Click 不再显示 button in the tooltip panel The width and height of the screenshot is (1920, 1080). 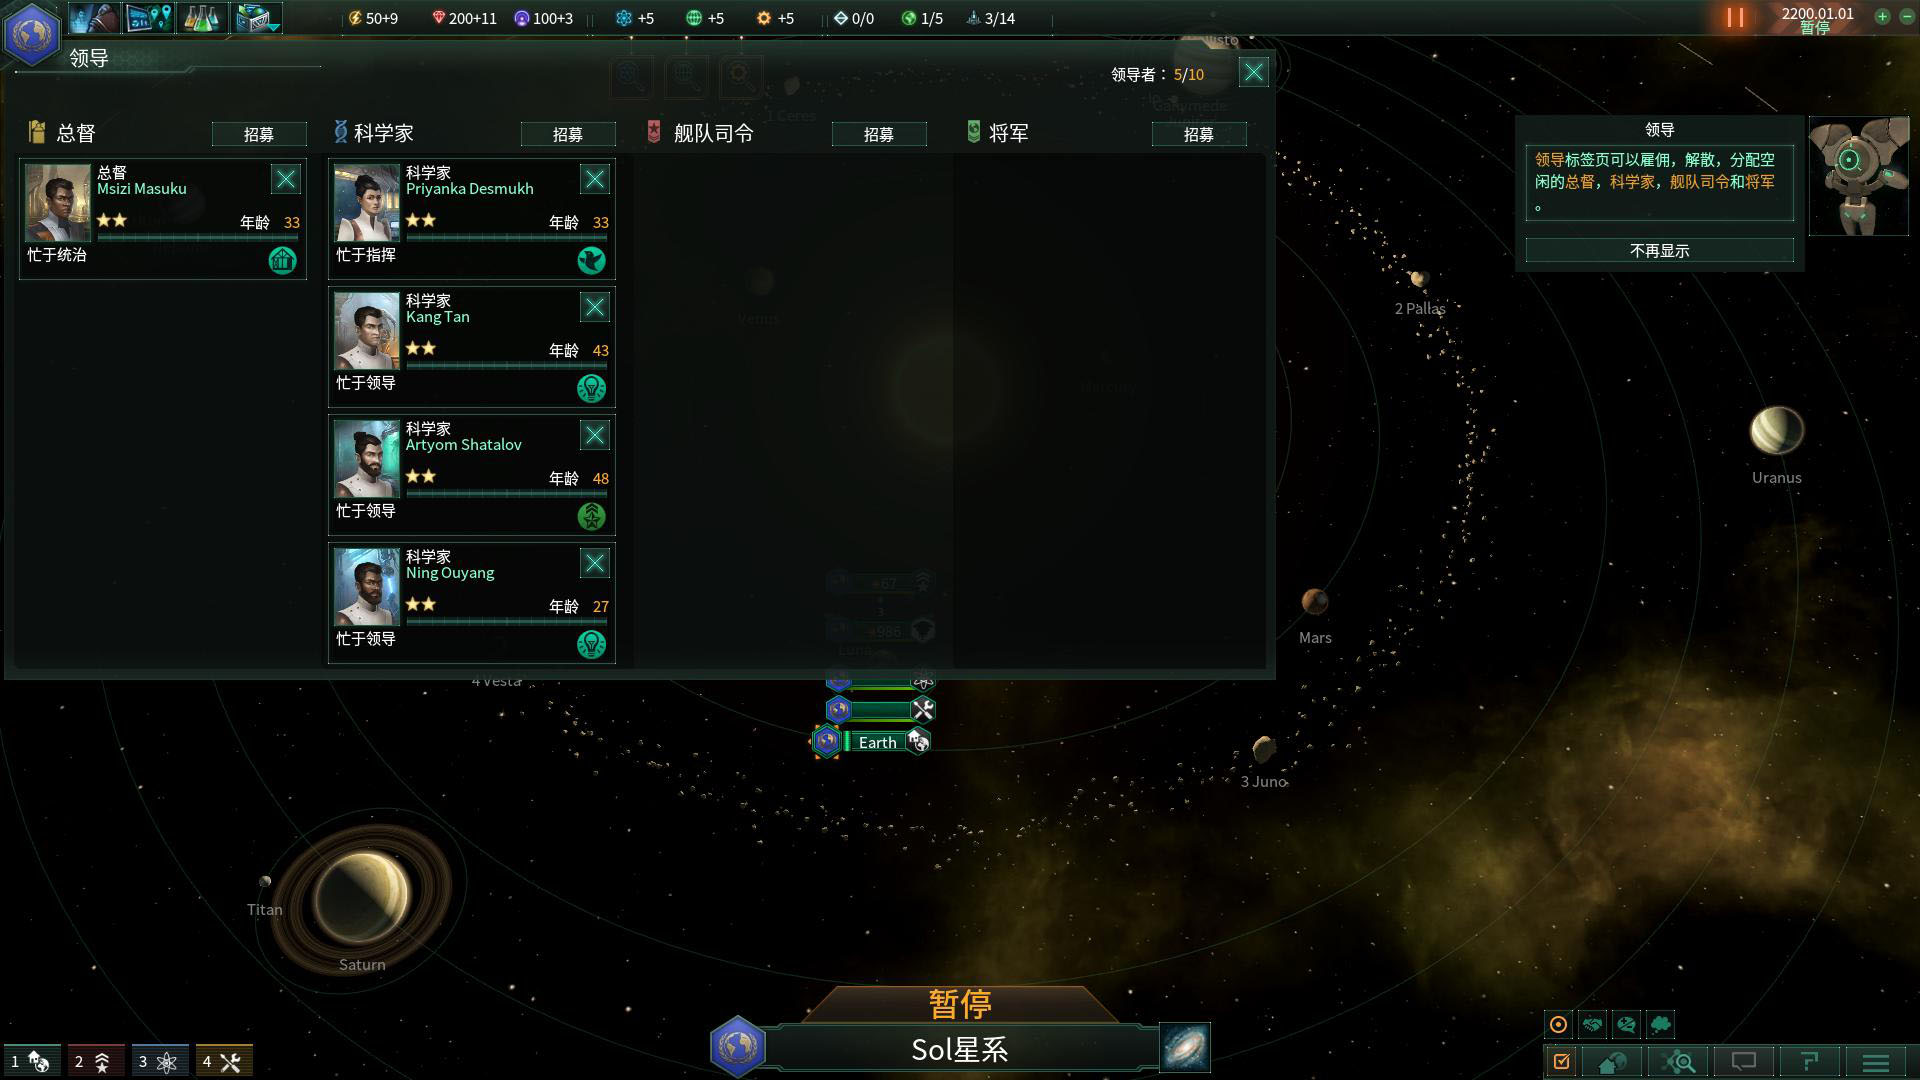click(1659, 249)
